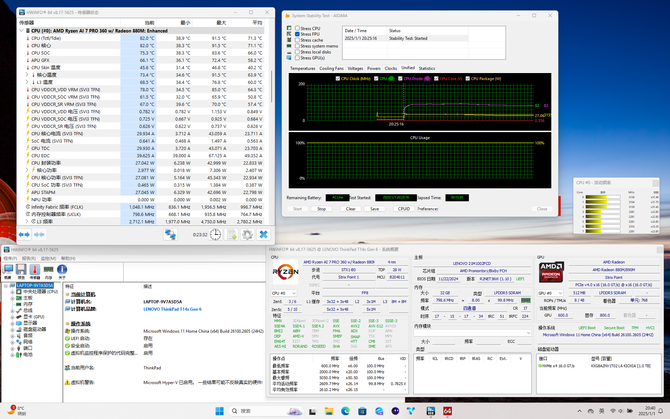Screen dimensions: 670x419
Task: Click the AMD Radeon logo in system summary
Action: (x=551, y=272)
